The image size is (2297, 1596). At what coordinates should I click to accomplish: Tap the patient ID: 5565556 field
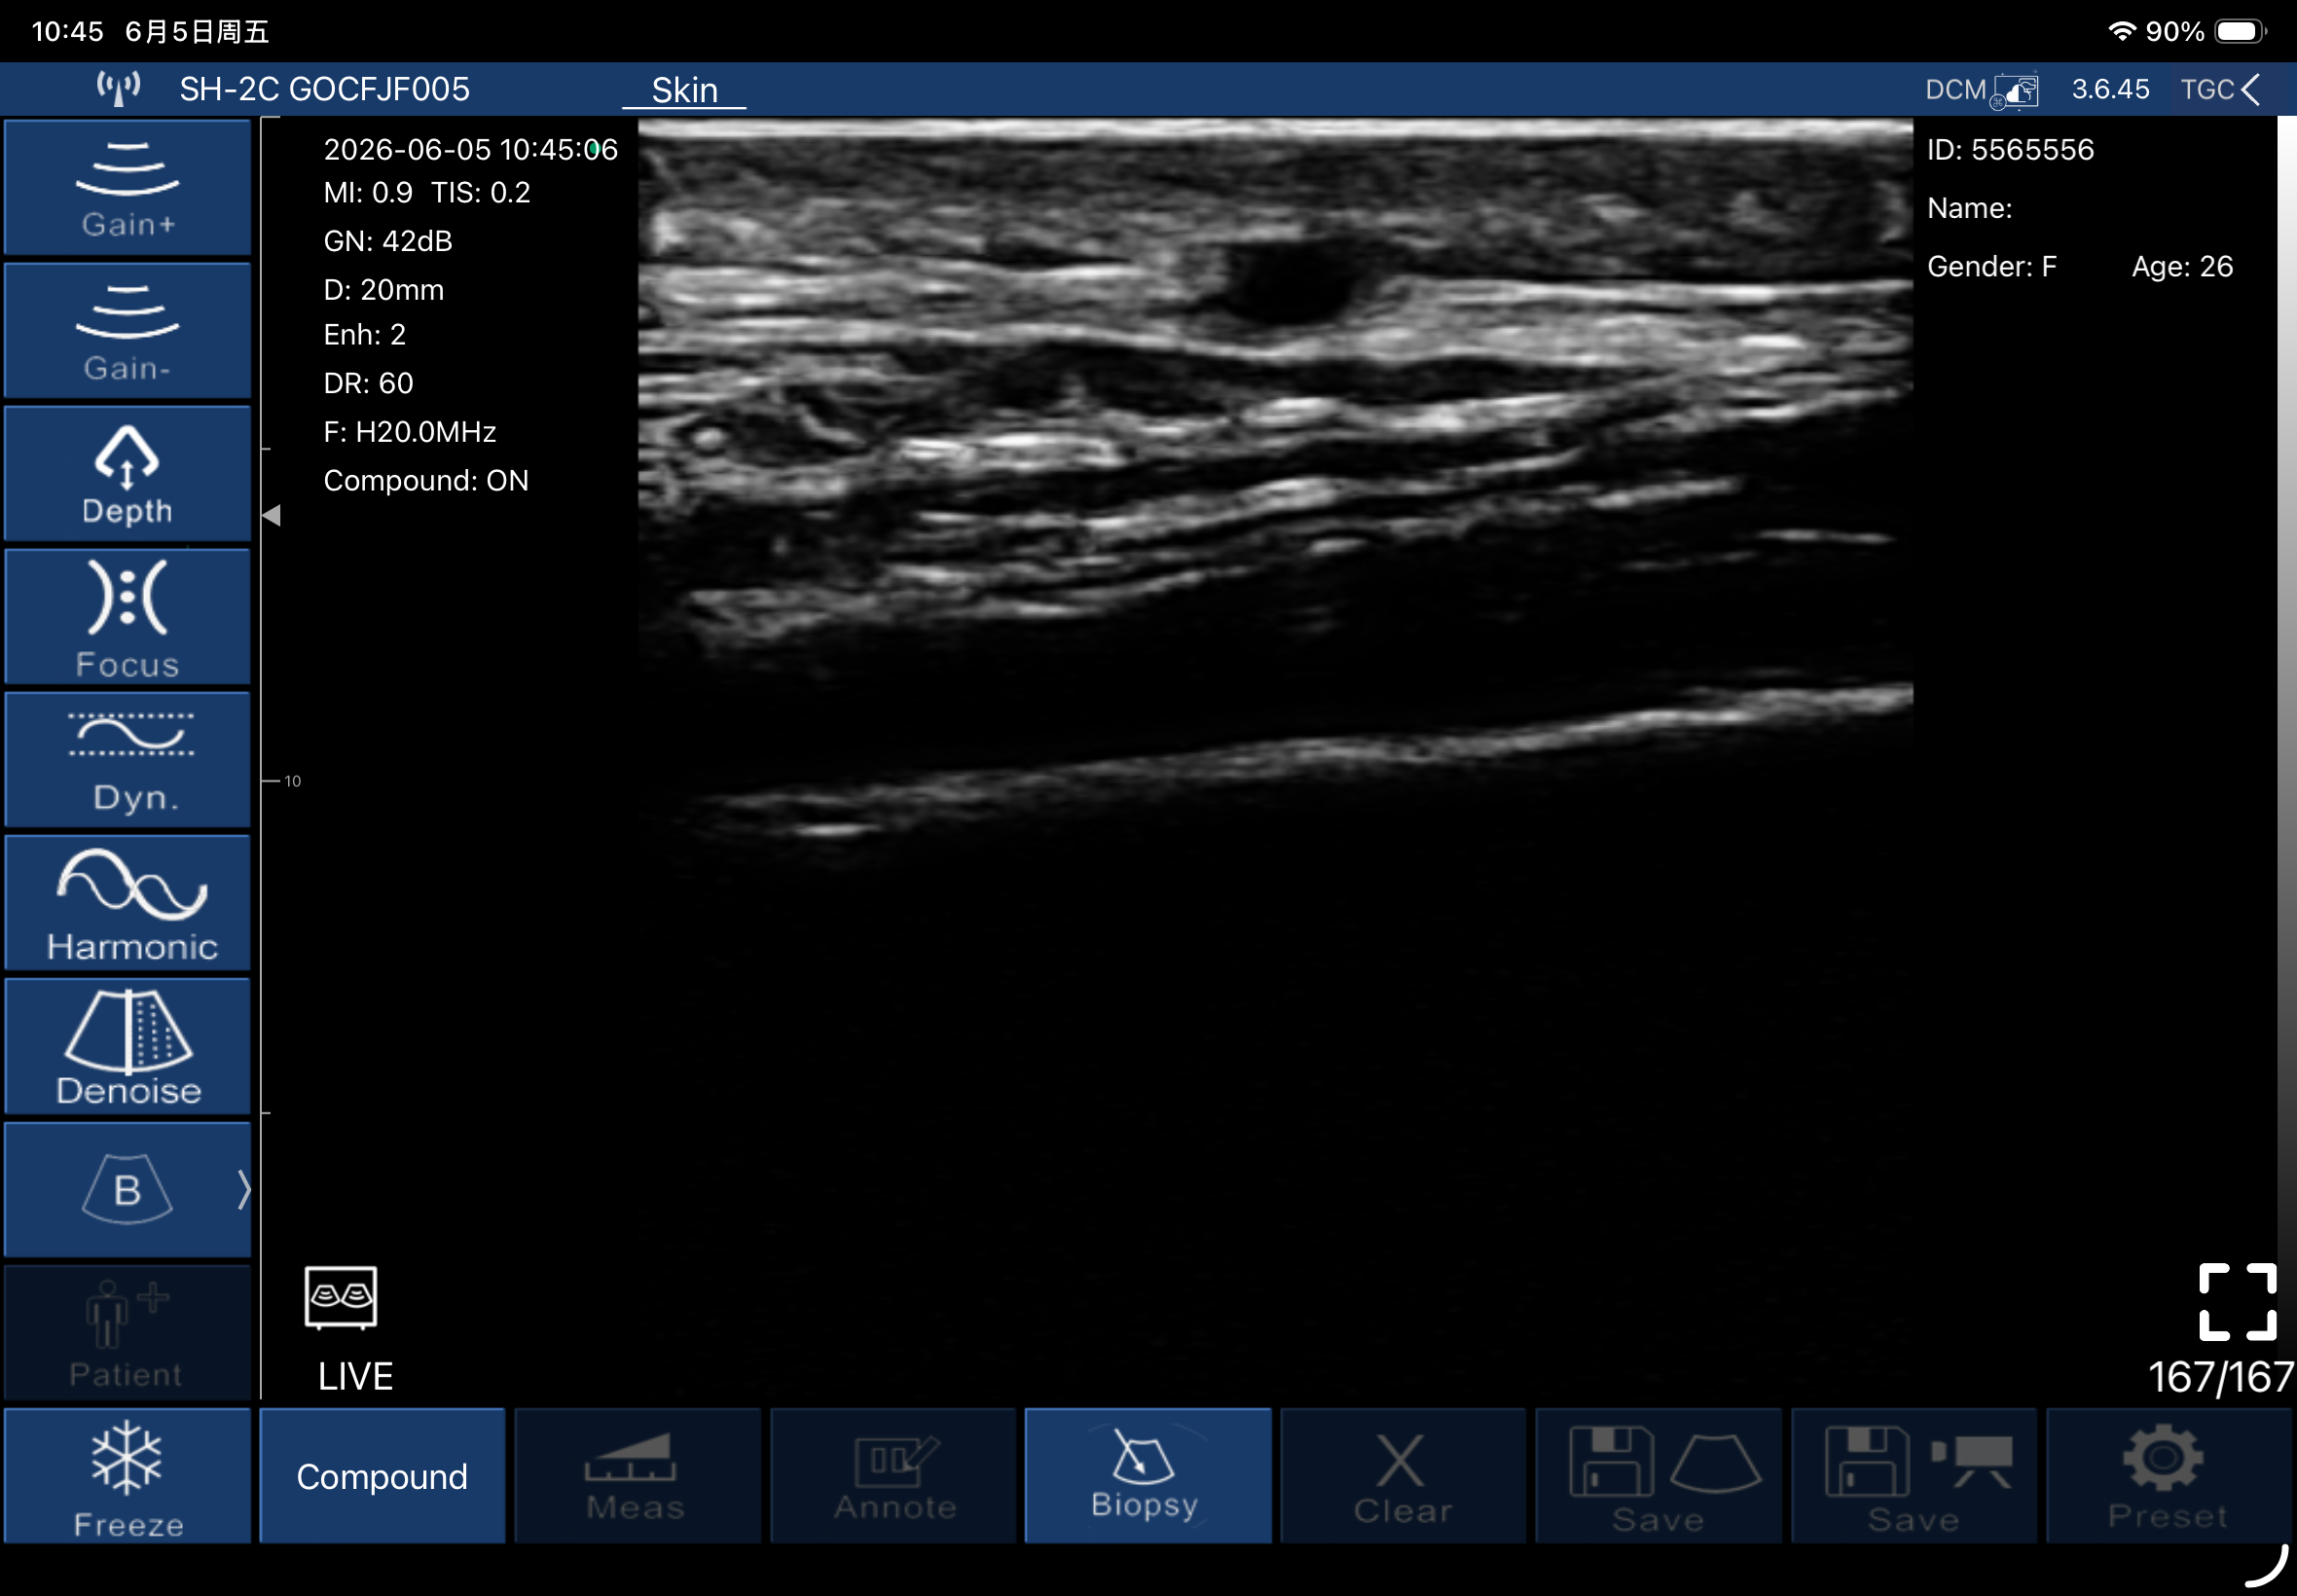pos(2010,150)
